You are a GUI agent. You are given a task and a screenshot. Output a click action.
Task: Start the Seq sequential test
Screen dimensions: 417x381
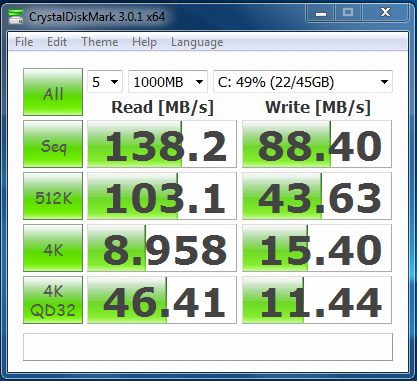click(x=53, y=144)
